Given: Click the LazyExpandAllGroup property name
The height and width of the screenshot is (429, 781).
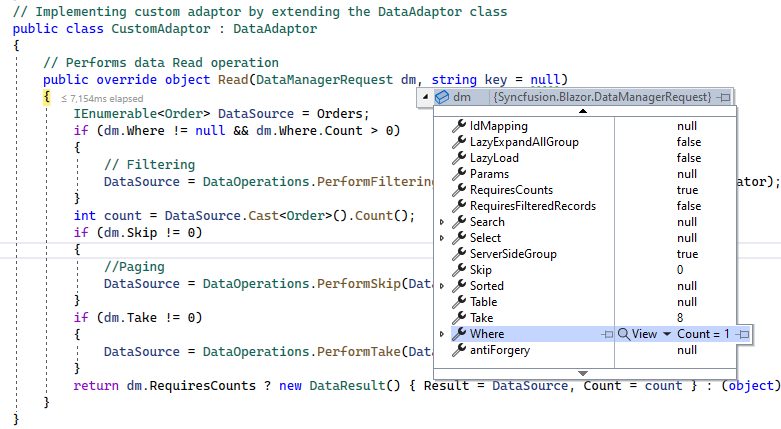Looking at the screenshot, I should click(524, 142).
